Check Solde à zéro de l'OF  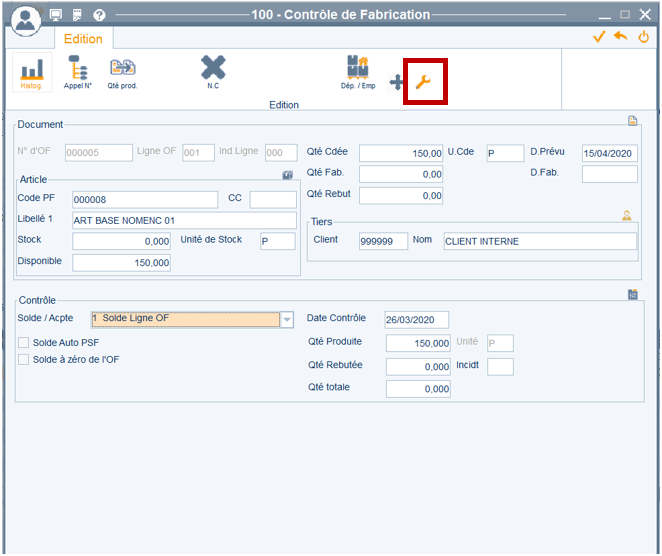click(x=24, y=359)
